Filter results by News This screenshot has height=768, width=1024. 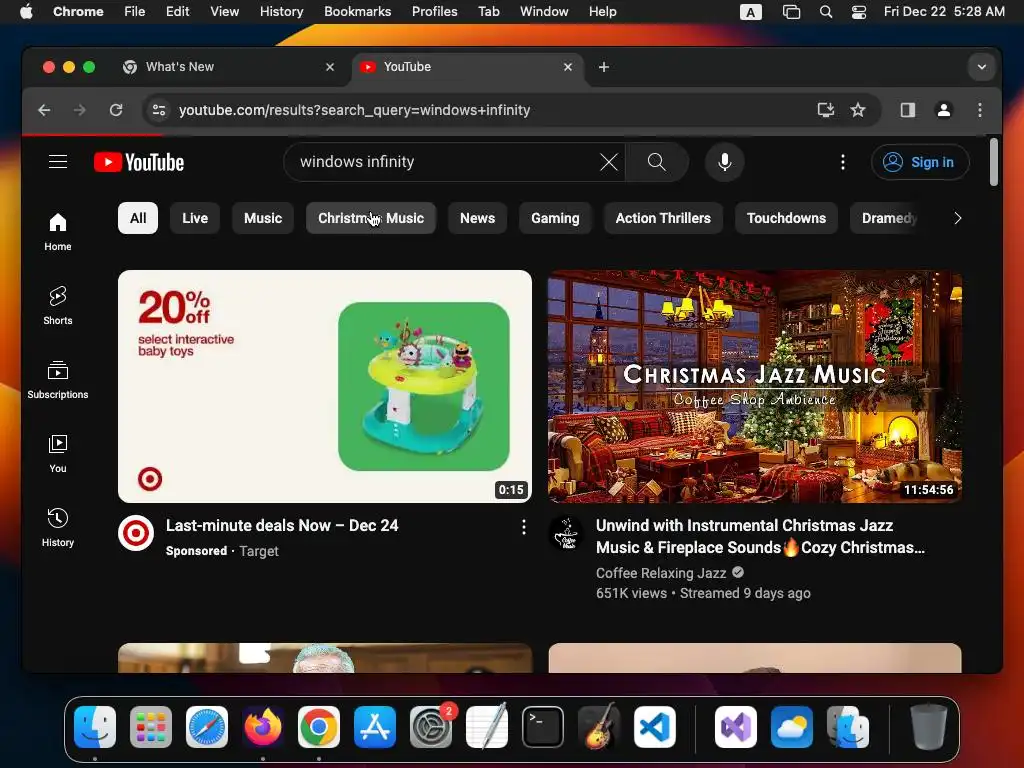[477, 218]
